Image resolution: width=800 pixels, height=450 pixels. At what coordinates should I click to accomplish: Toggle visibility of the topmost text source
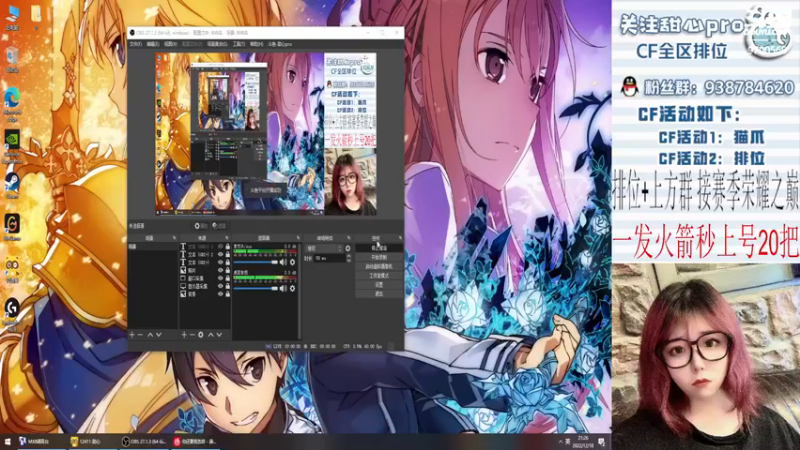[220, 246]
